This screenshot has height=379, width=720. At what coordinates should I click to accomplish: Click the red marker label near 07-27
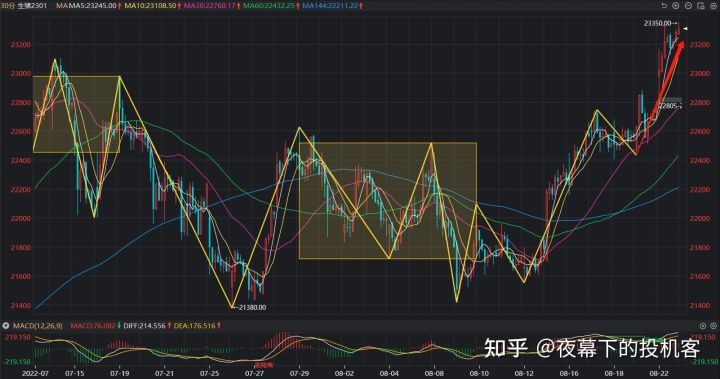point(264,365)
